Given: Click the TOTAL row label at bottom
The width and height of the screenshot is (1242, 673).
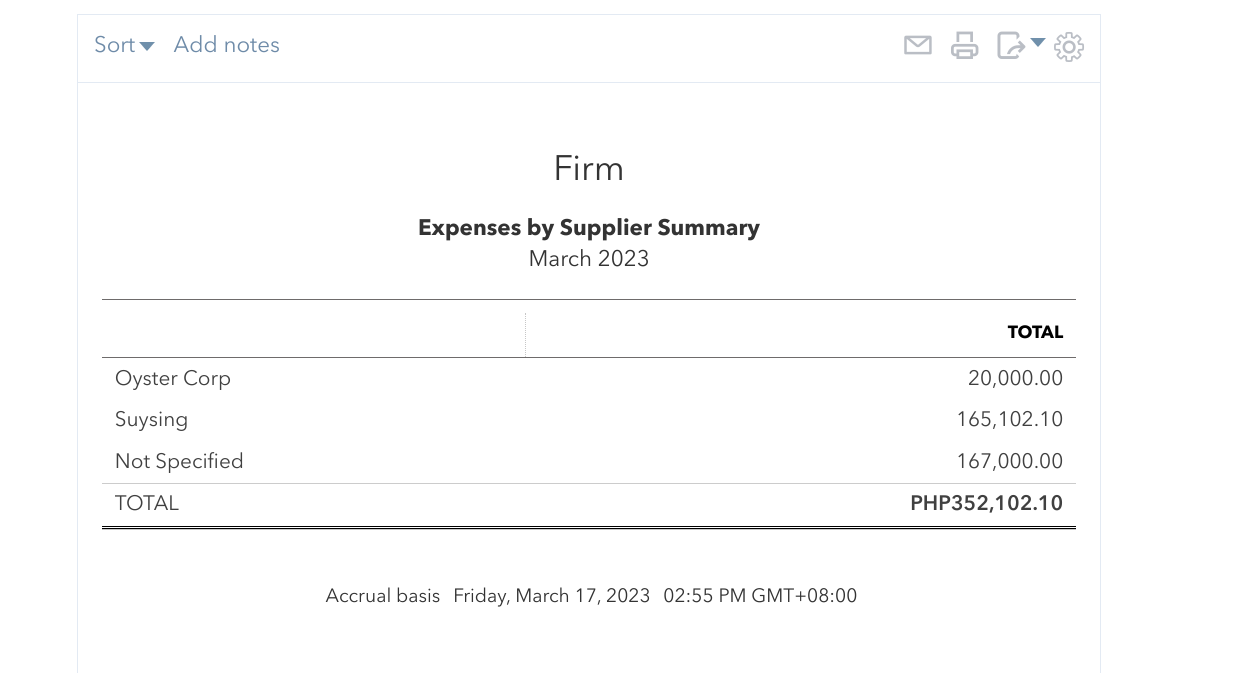Looking at the screenshot, I should tap(147, 504).
